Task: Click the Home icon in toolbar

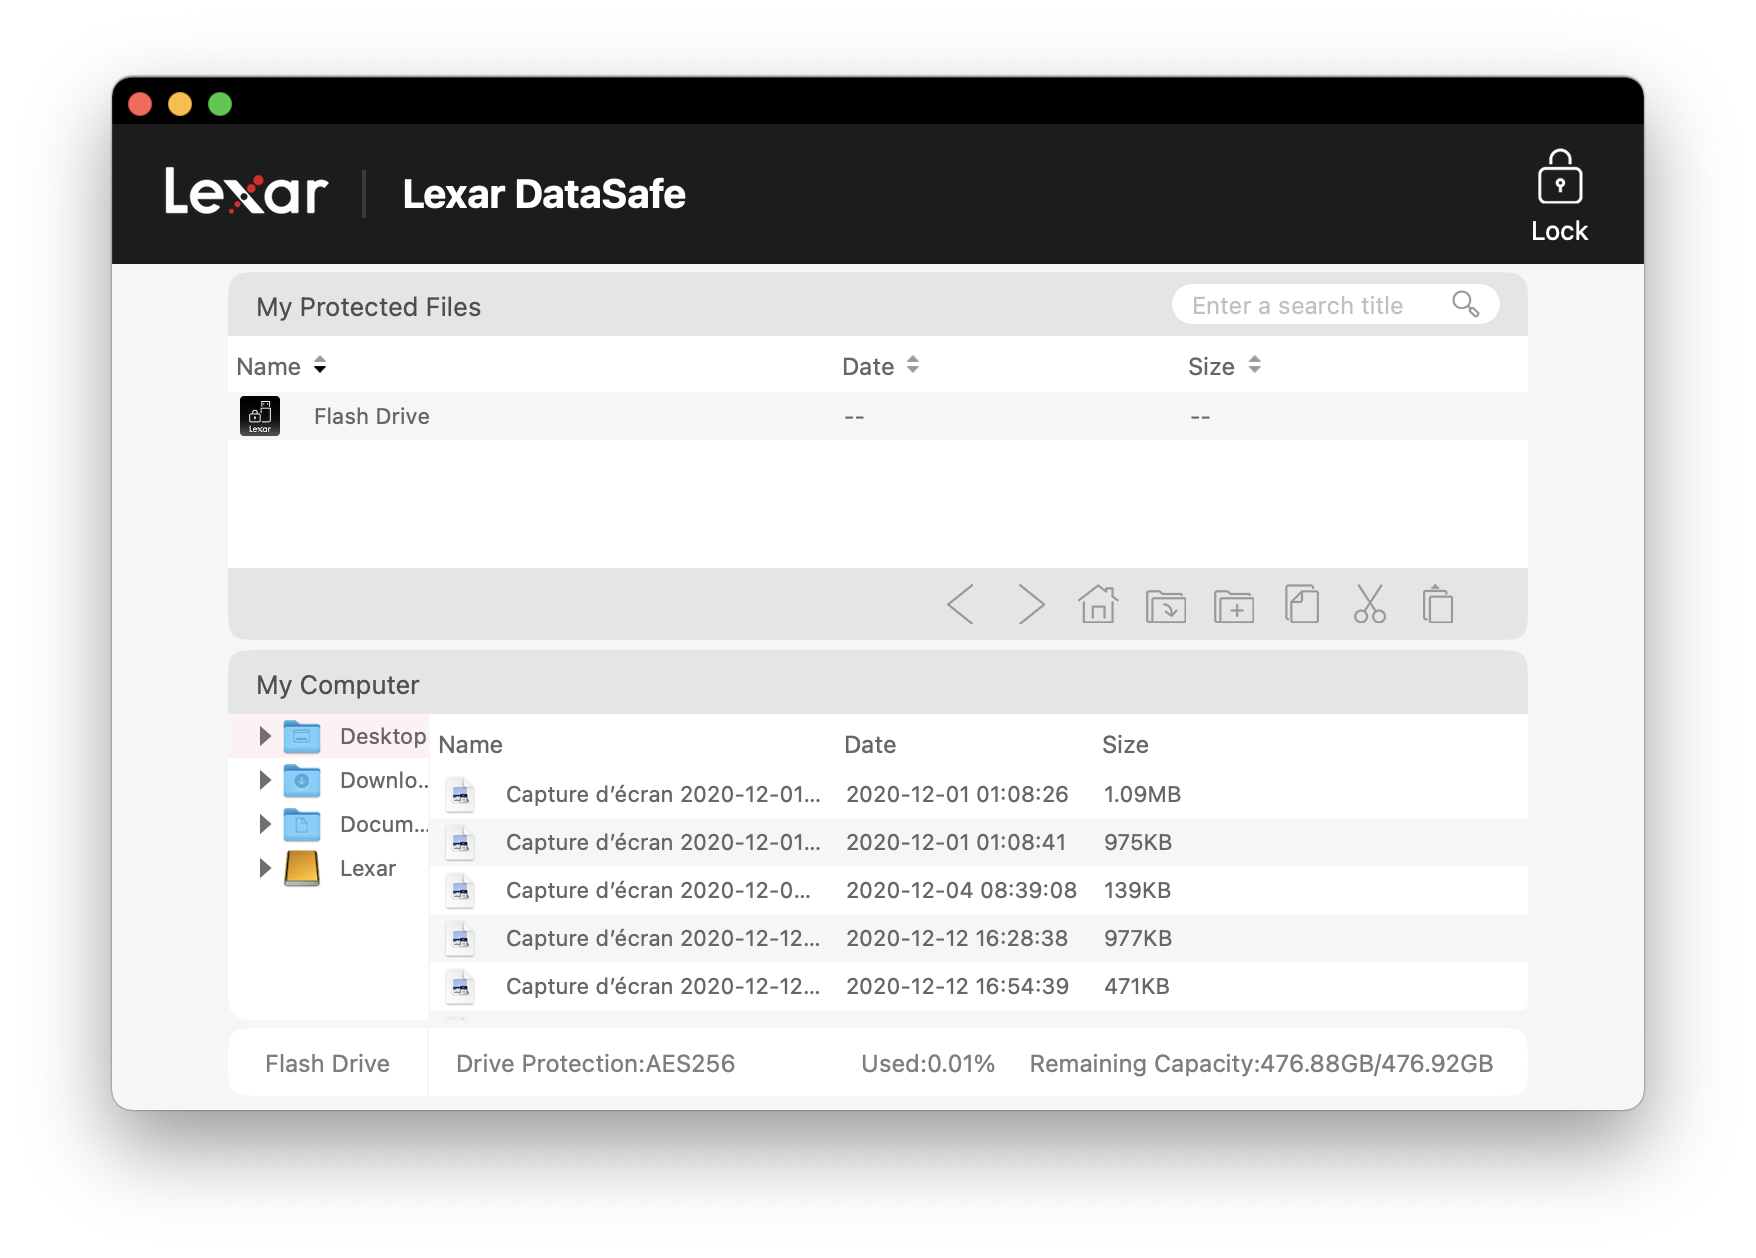Action: point(1098,605)
